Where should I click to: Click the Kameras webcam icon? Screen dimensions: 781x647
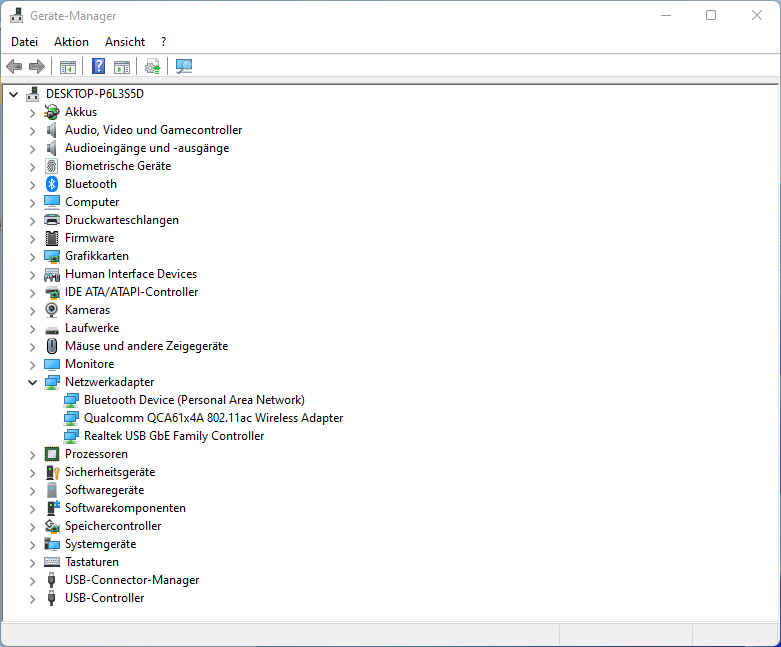tap(52, 310)
